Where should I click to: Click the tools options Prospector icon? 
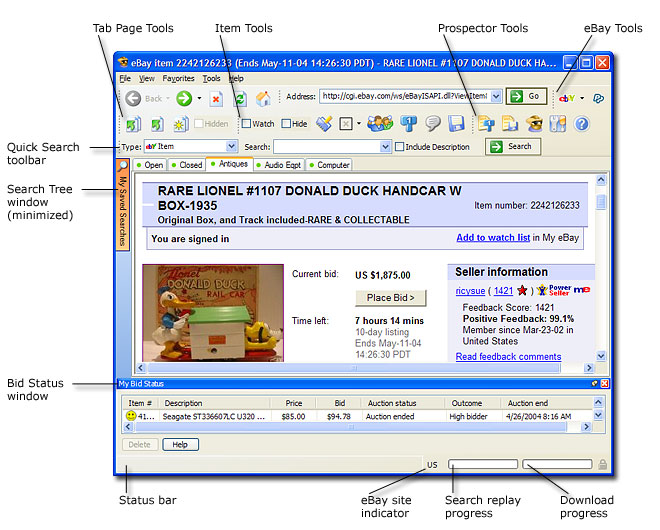558,124
